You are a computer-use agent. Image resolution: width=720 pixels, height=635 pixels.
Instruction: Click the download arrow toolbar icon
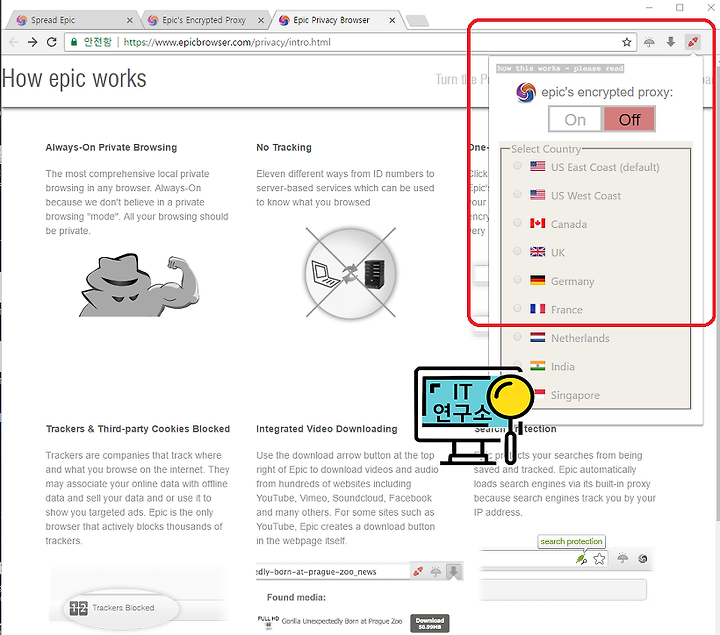tap(671, 42)
